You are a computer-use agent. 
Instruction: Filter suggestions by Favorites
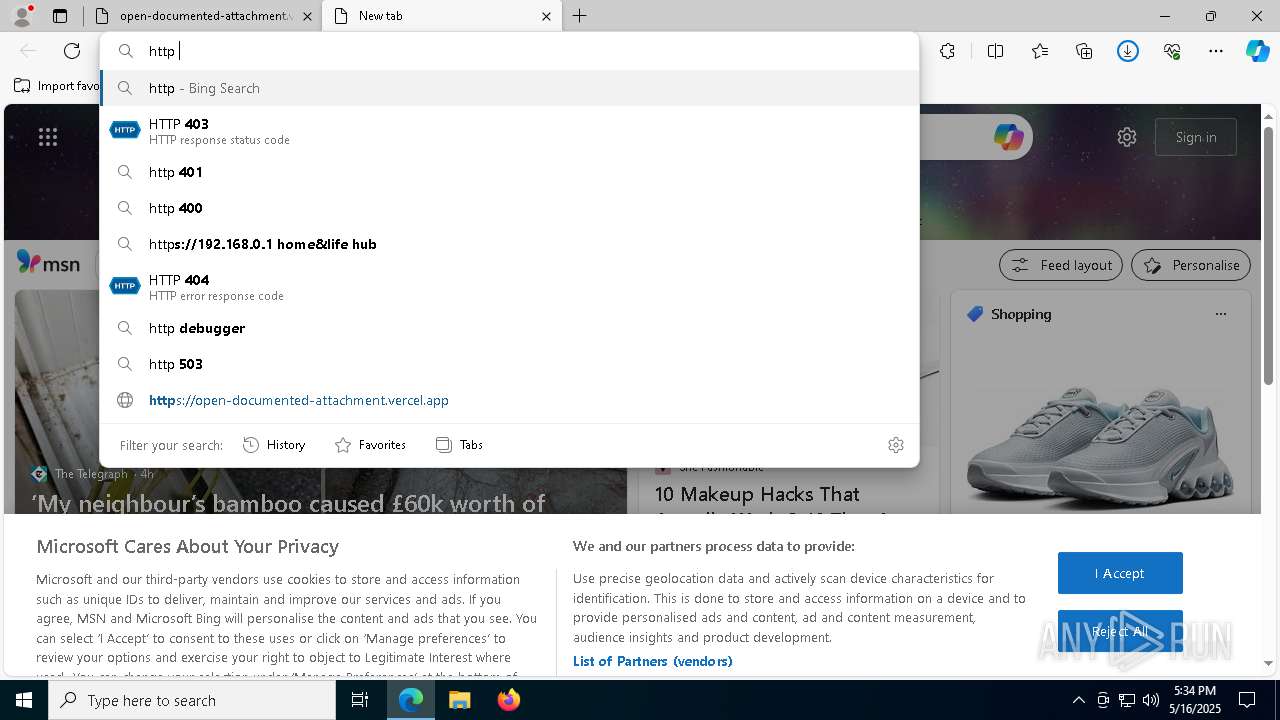point(370,445)
